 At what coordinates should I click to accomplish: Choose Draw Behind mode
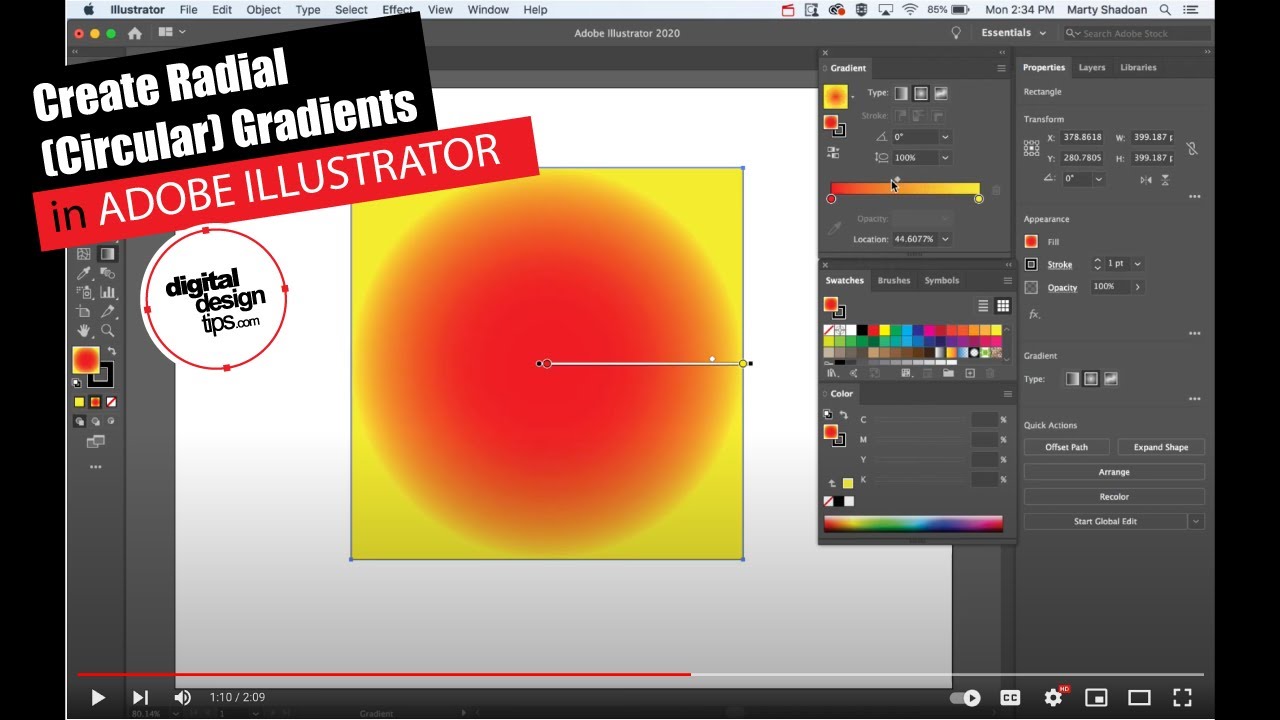coord(95,421)
